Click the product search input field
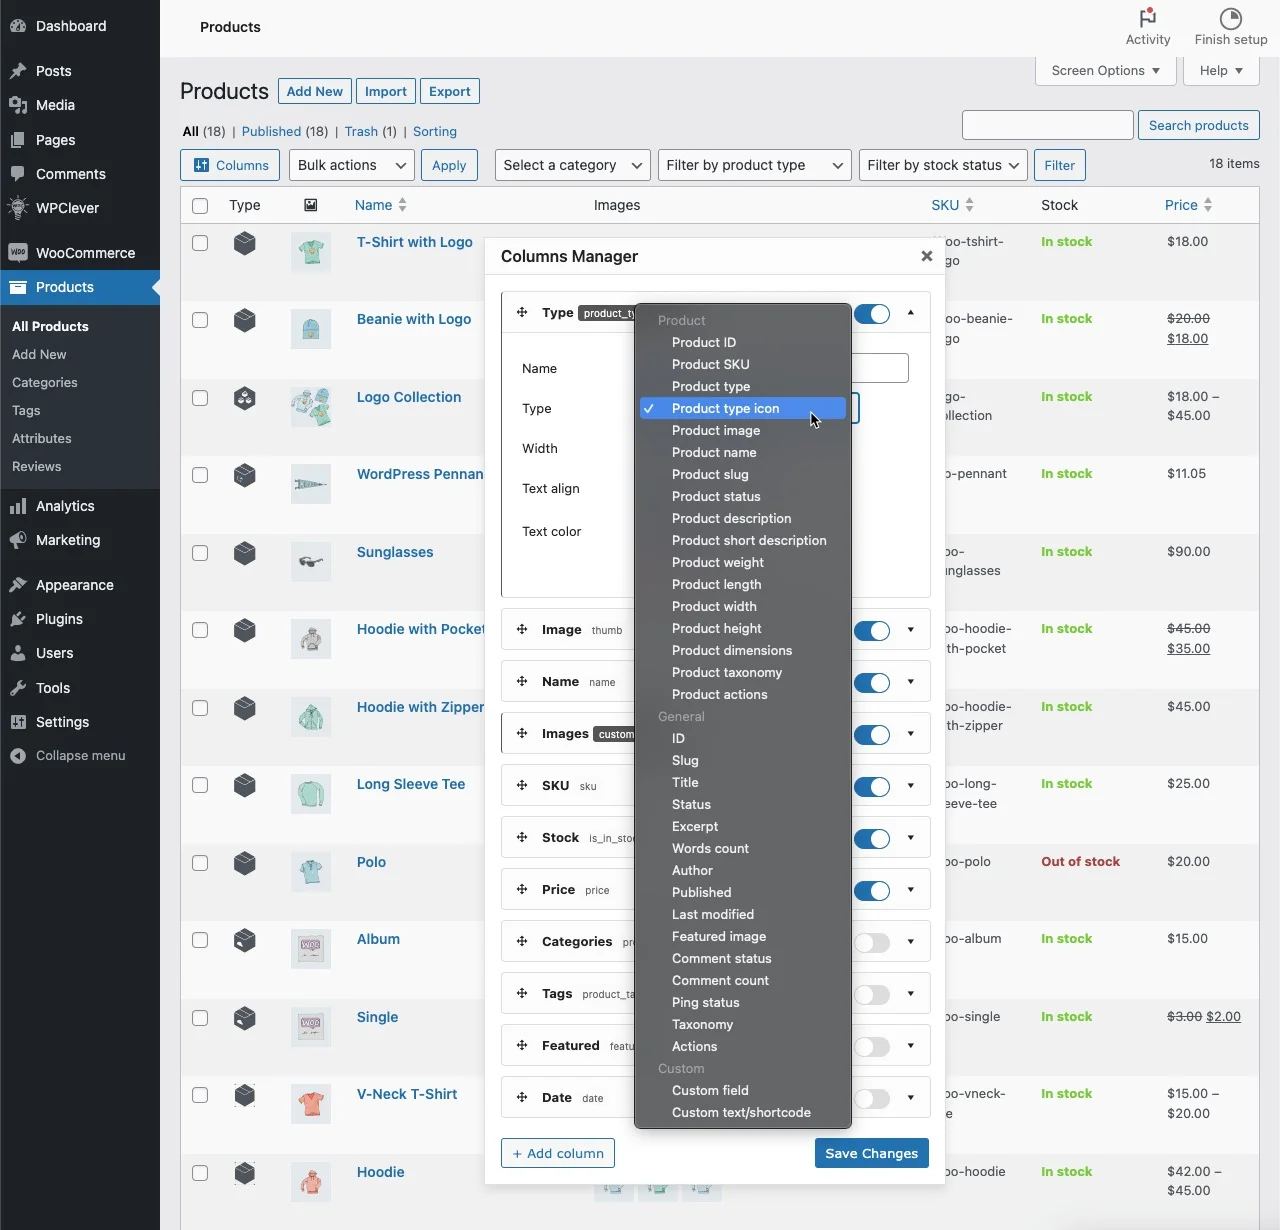 [1047, 125]
